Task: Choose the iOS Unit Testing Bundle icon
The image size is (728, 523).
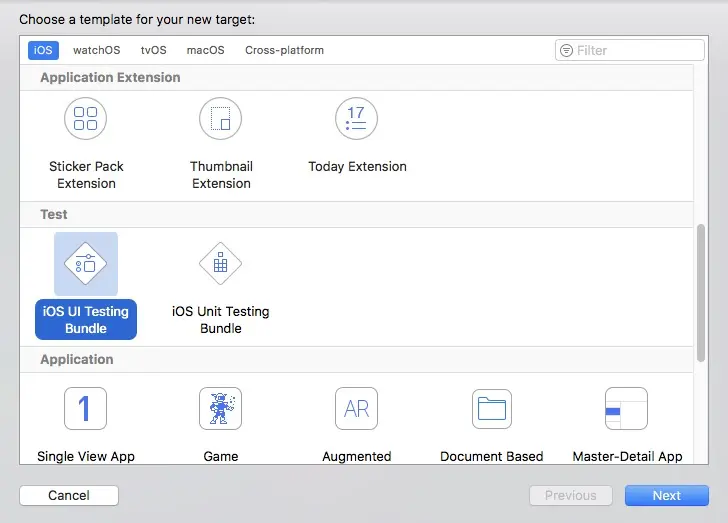Action: [x=221, y=263]
